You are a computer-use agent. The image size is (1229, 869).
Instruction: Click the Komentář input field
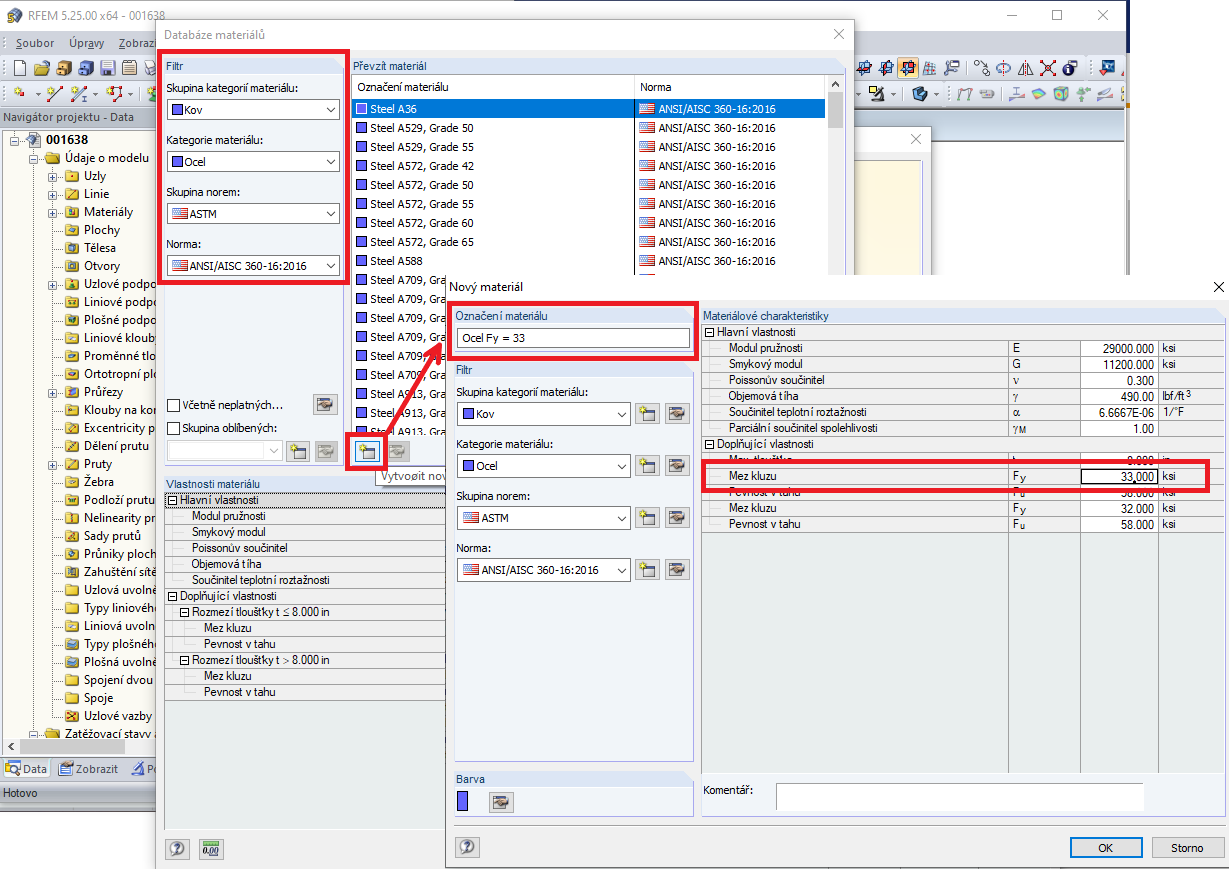pyautogui.click(x=959, y=796)
